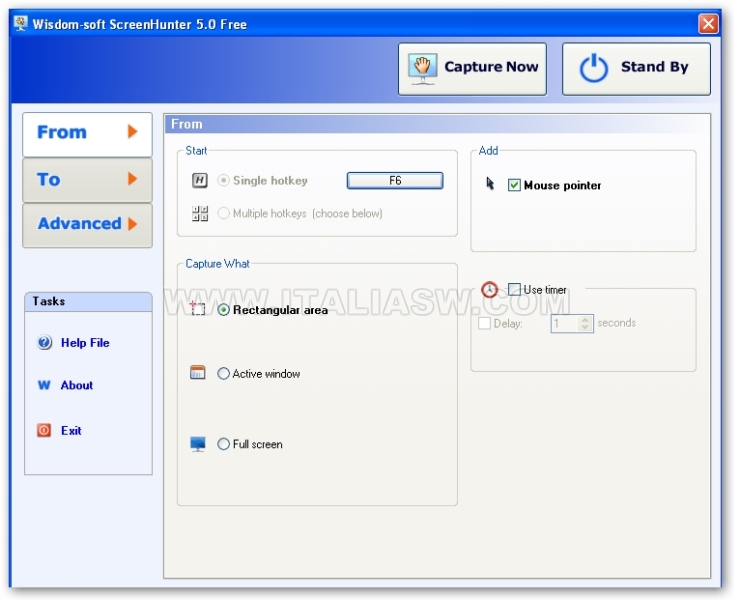Click the orange arrow on the To tab
Image resolution: width=734 pixels, height=600 pixels.
tap(132, 179)
